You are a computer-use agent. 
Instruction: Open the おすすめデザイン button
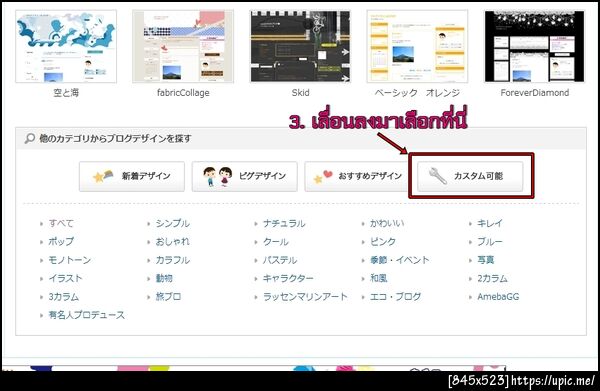point(356,176)
